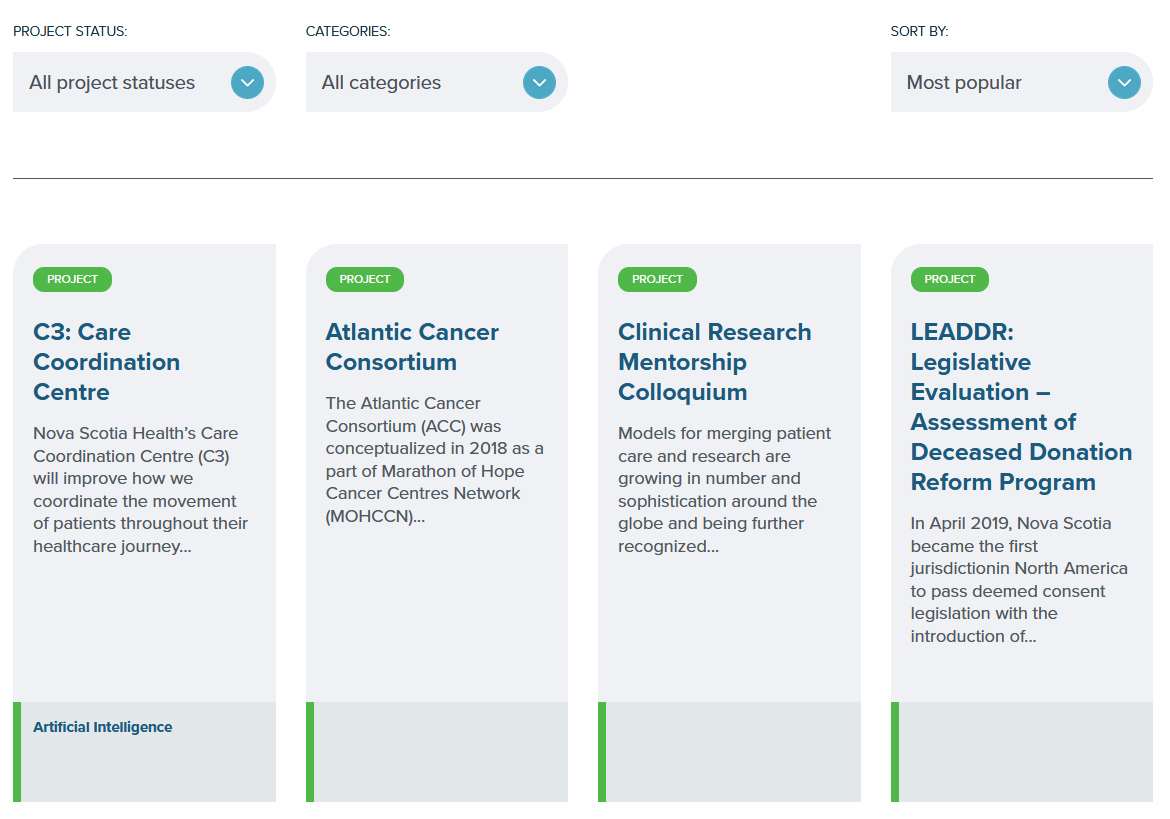This screenshot has height=819, width=1170.
Task: Click the CATEGORIES: label
Action: point(348,31)
